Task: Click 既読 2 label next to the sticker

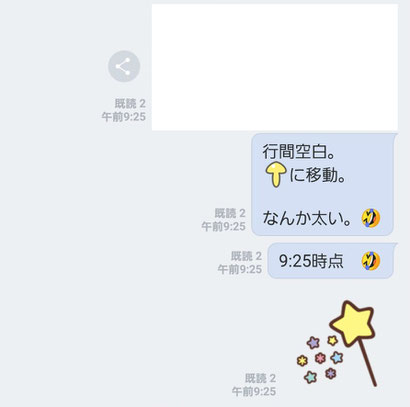Action: 260,378
